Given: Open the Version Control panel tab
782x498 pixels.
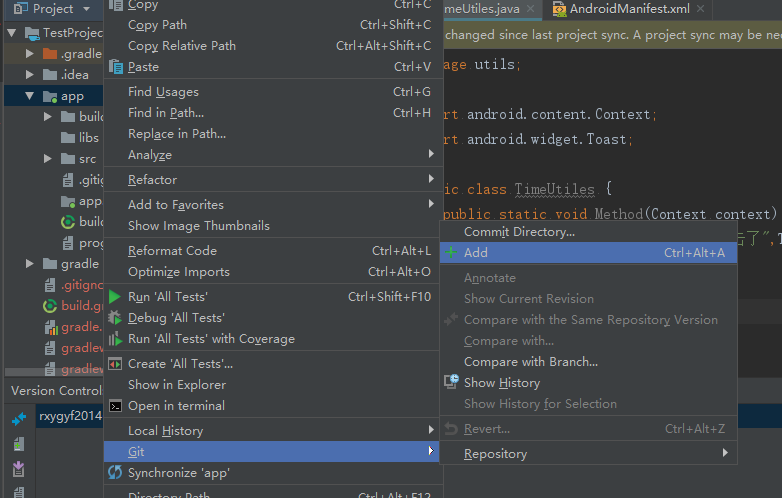Looking at the screenshot, I should click(56, 391).
